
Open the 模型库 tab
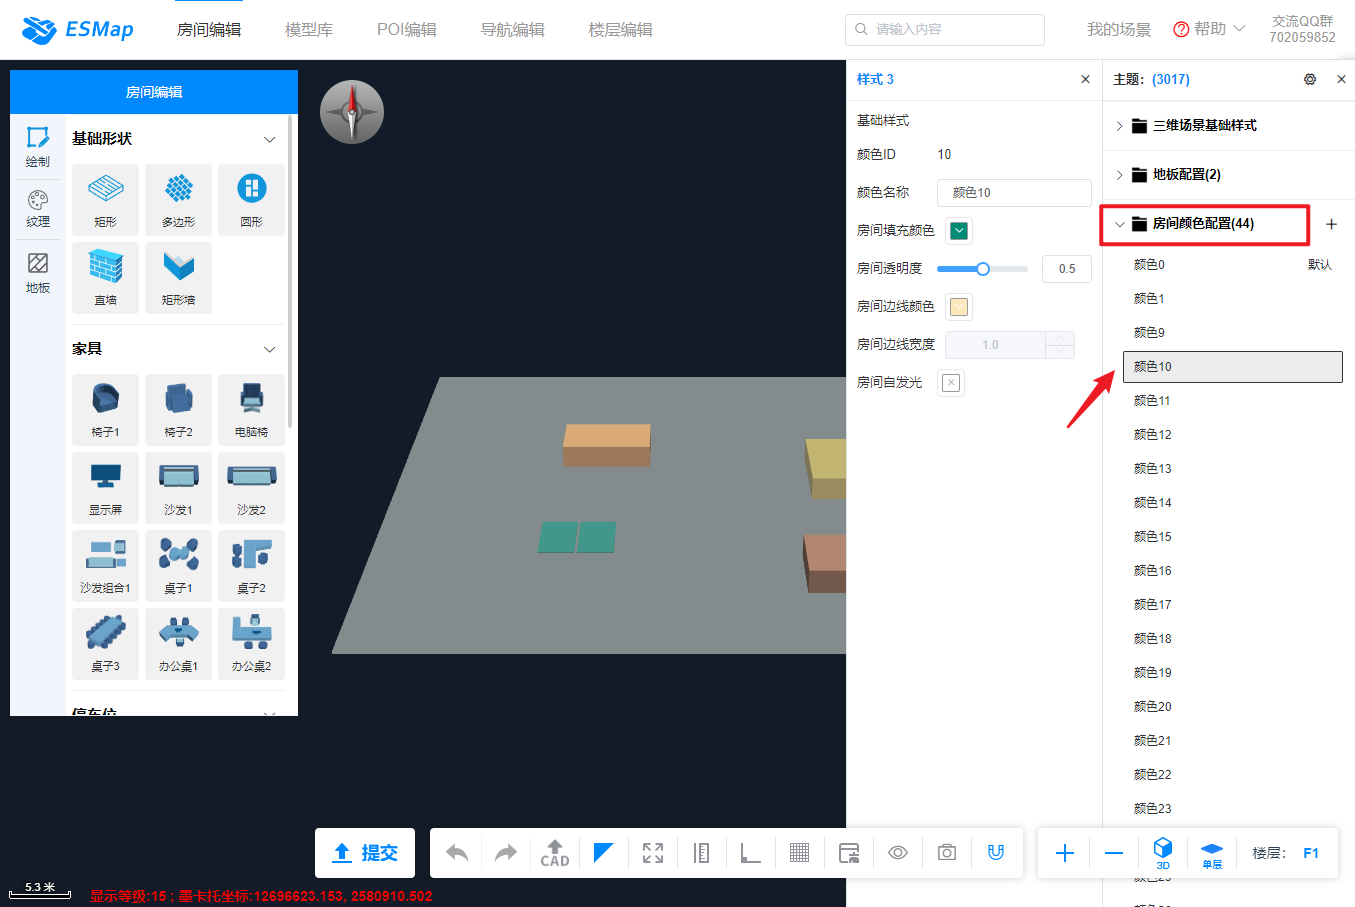pyautogui.click(x=309, y=30)
